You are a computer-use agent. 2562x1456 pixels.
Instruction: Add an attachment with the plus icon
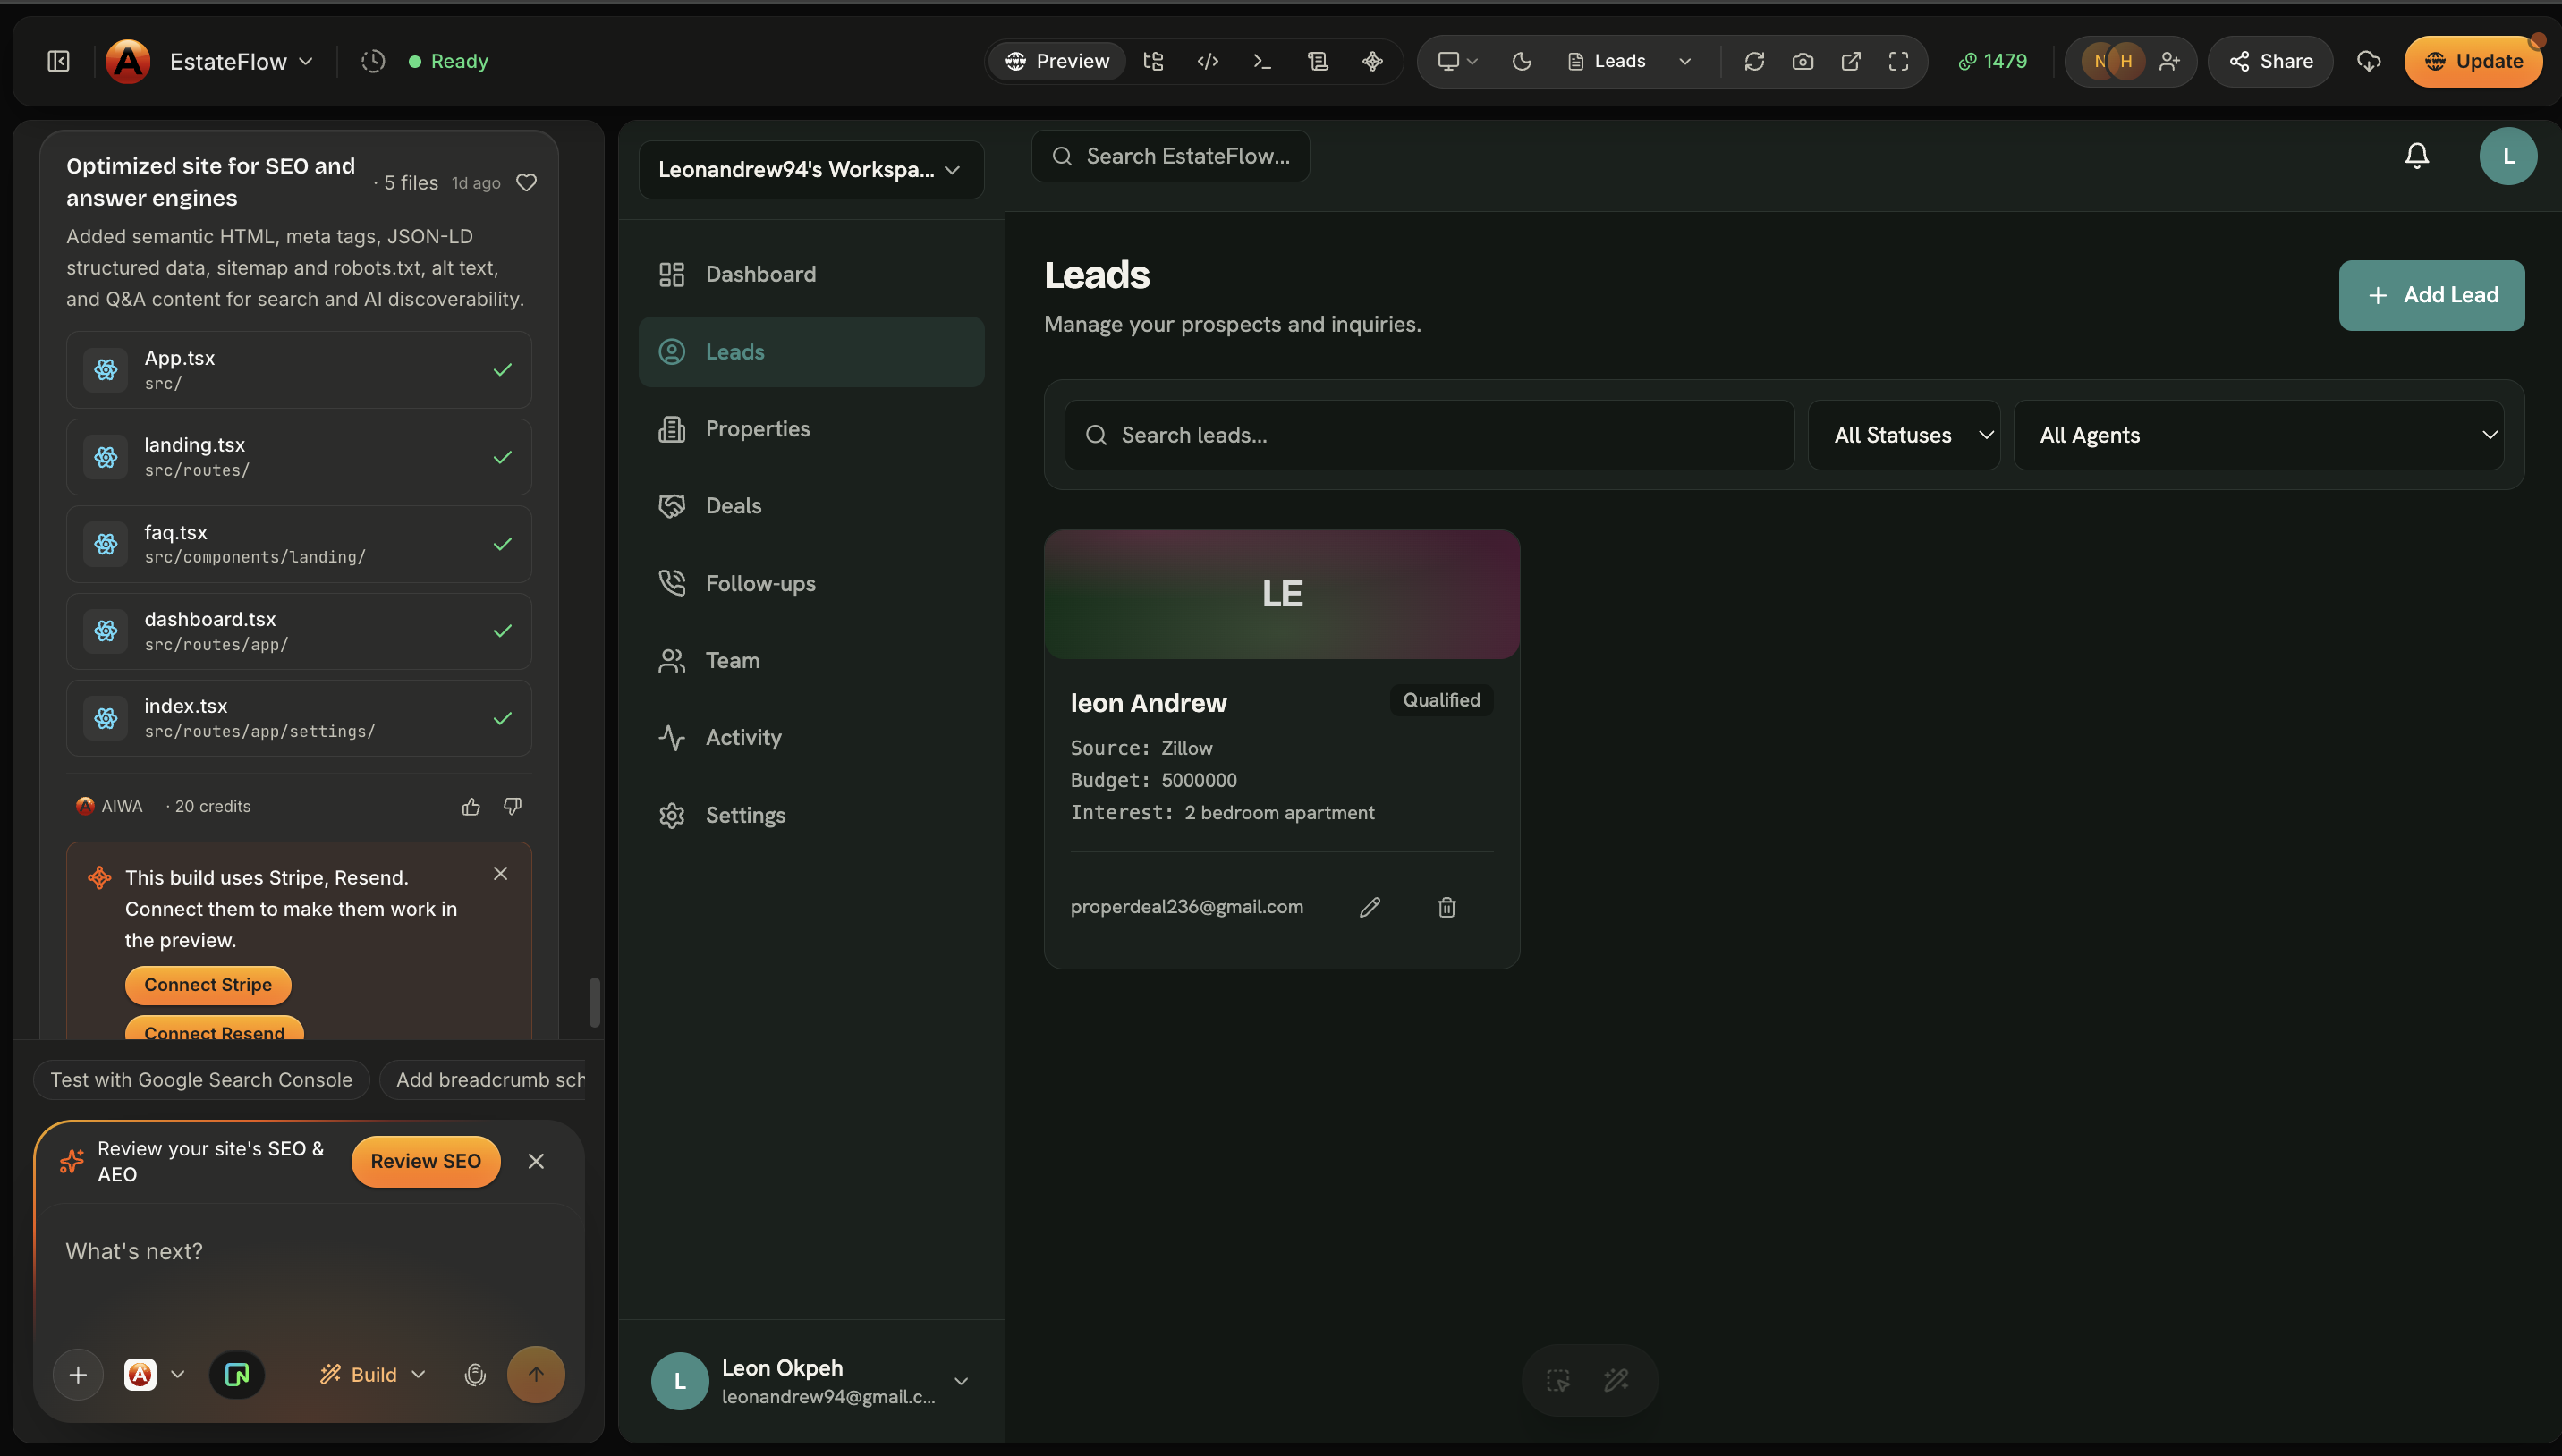tap(78, 1375)
